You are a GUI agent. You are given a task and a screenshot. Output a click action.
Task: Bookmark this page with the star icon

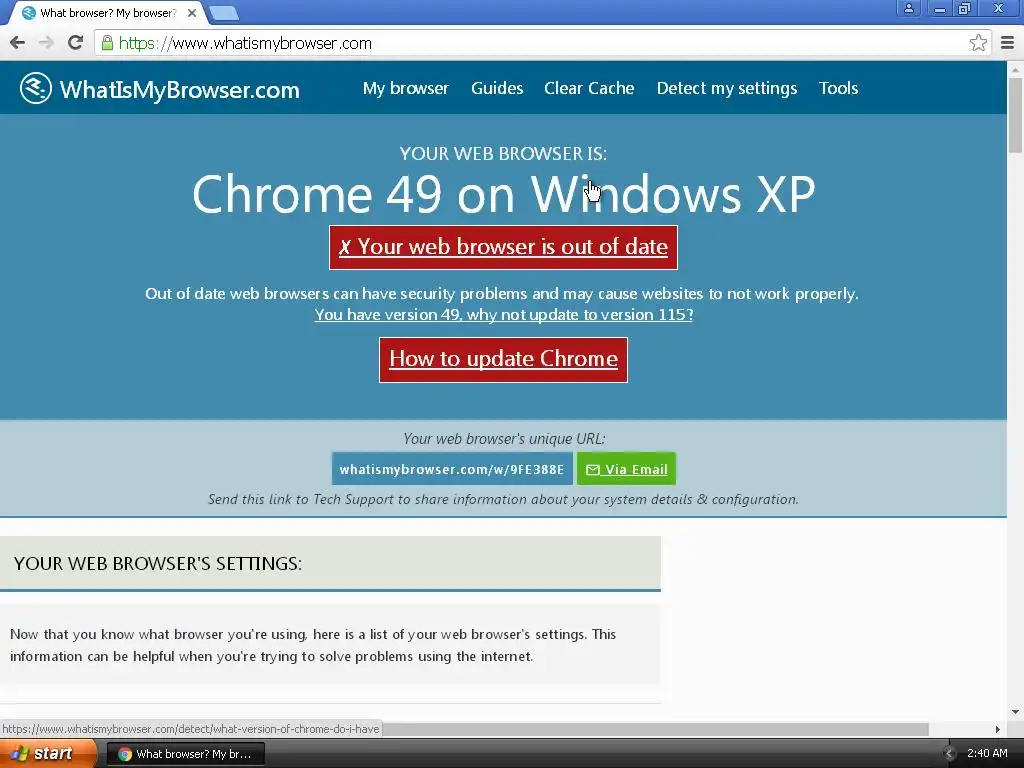(978, 43)
